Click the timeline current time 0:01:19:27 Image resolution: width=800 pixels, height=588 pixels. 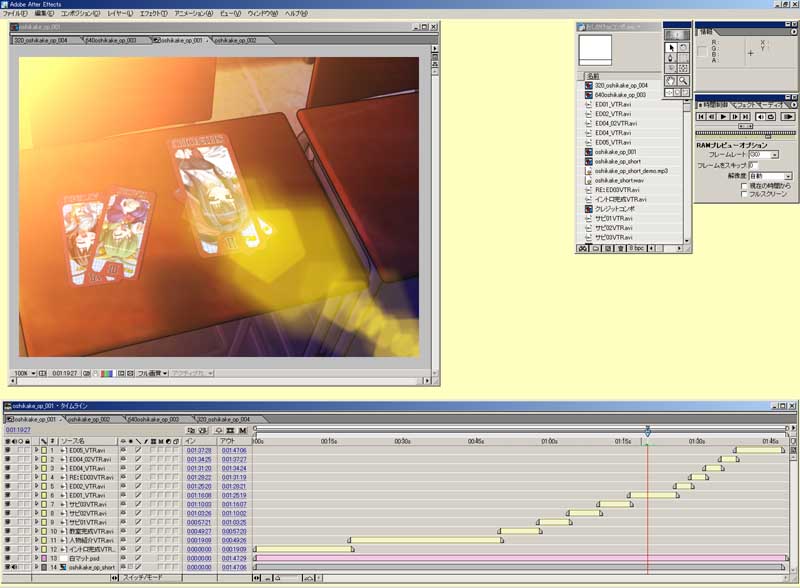click(18, 430)
